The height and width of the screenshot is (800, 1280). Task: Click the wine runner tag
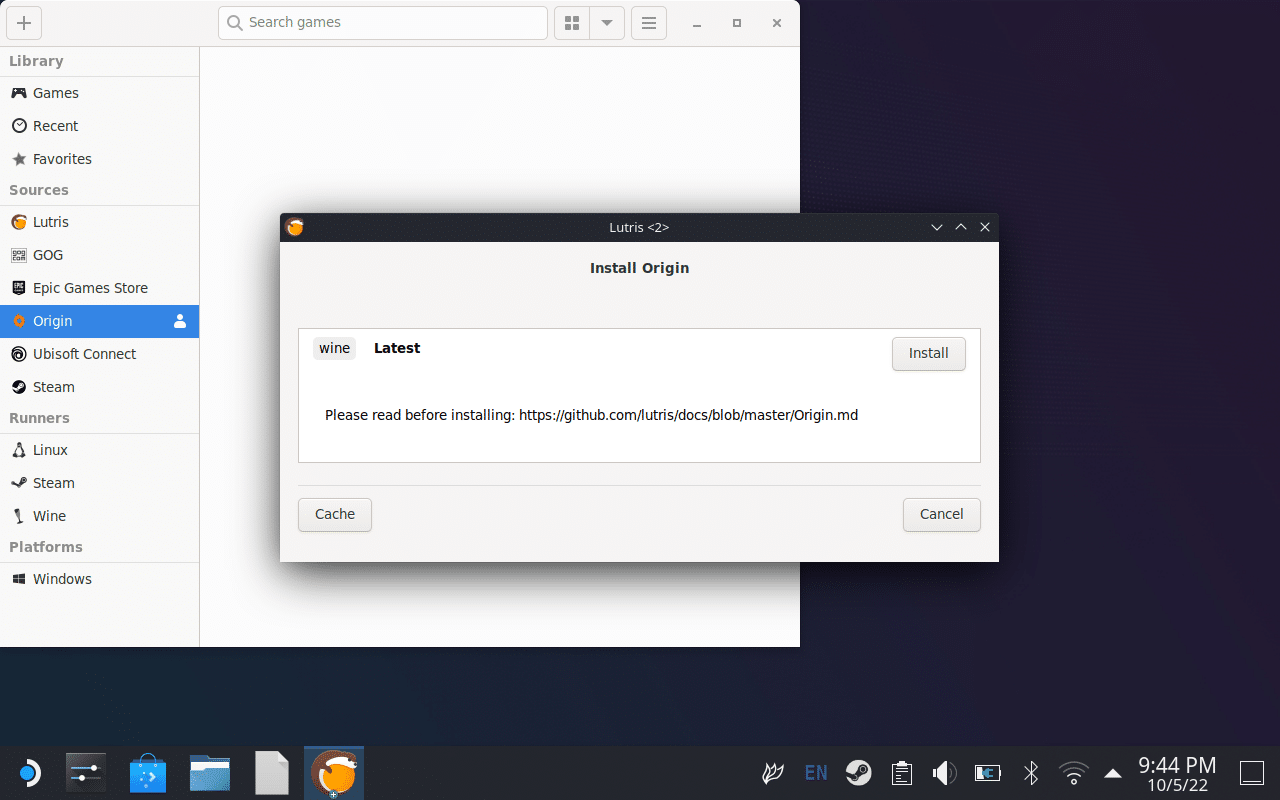[x=334, y=348]
